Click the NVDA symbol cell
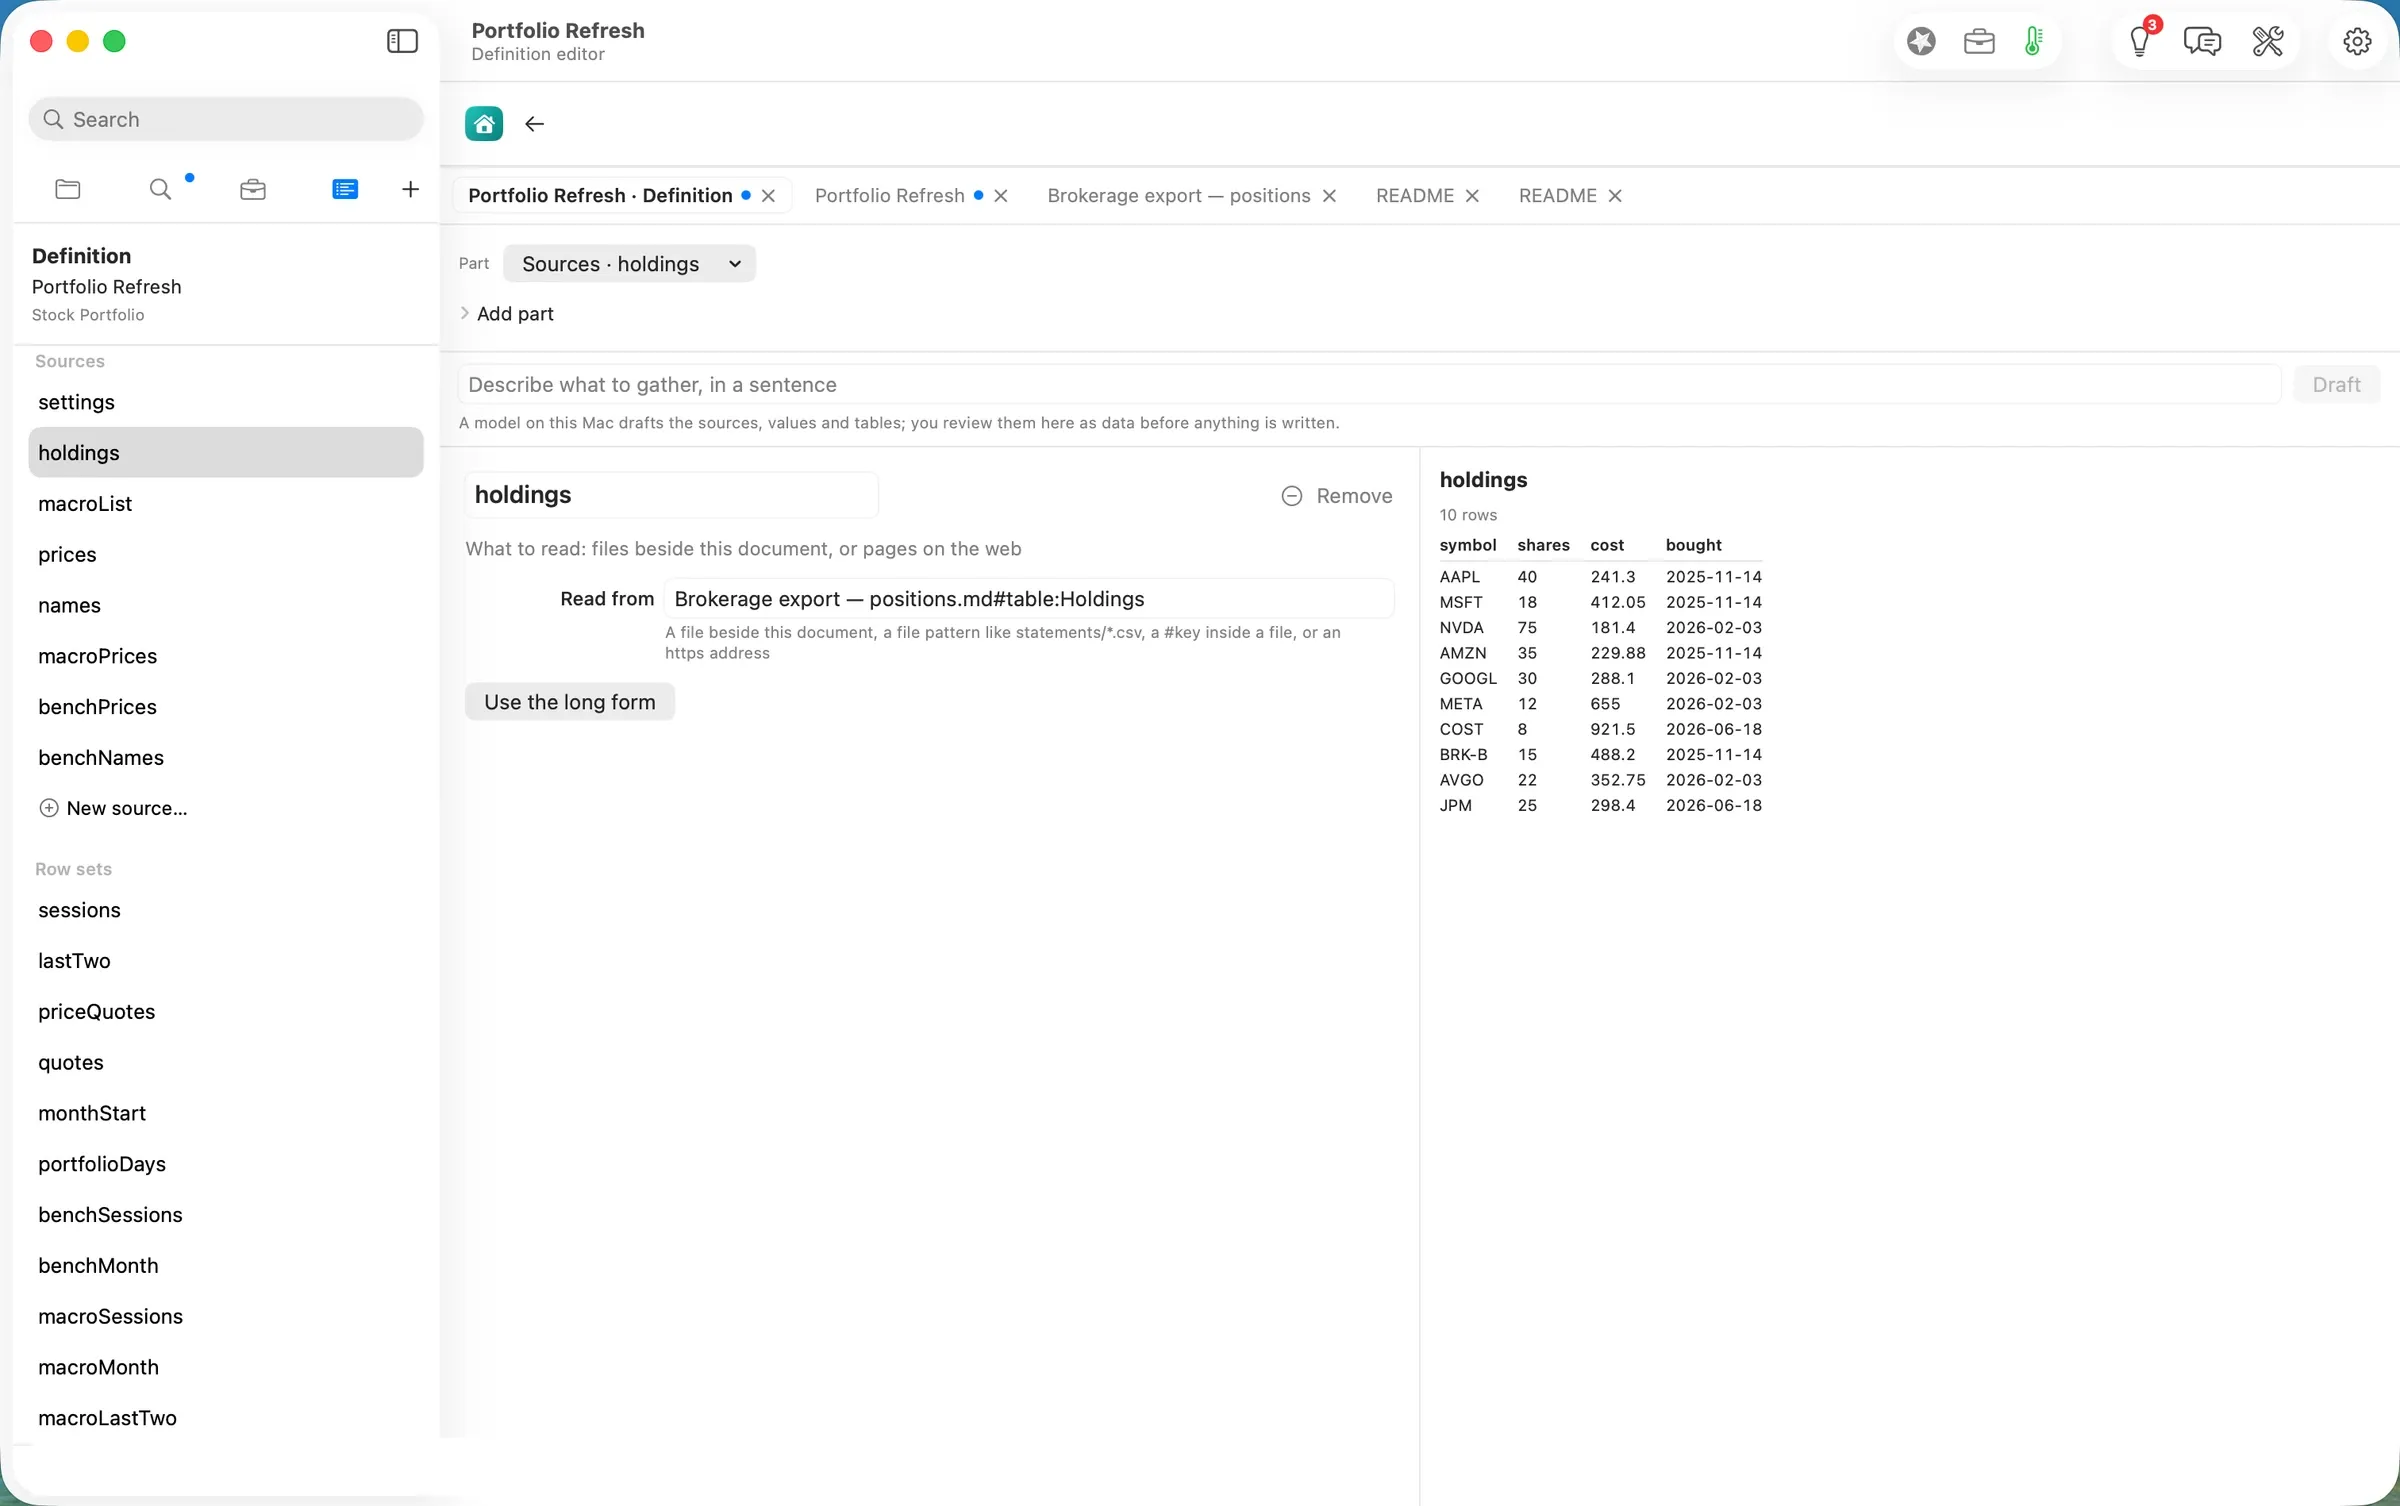Screen dimensions: 2400x1506 tap(1461, 628)
